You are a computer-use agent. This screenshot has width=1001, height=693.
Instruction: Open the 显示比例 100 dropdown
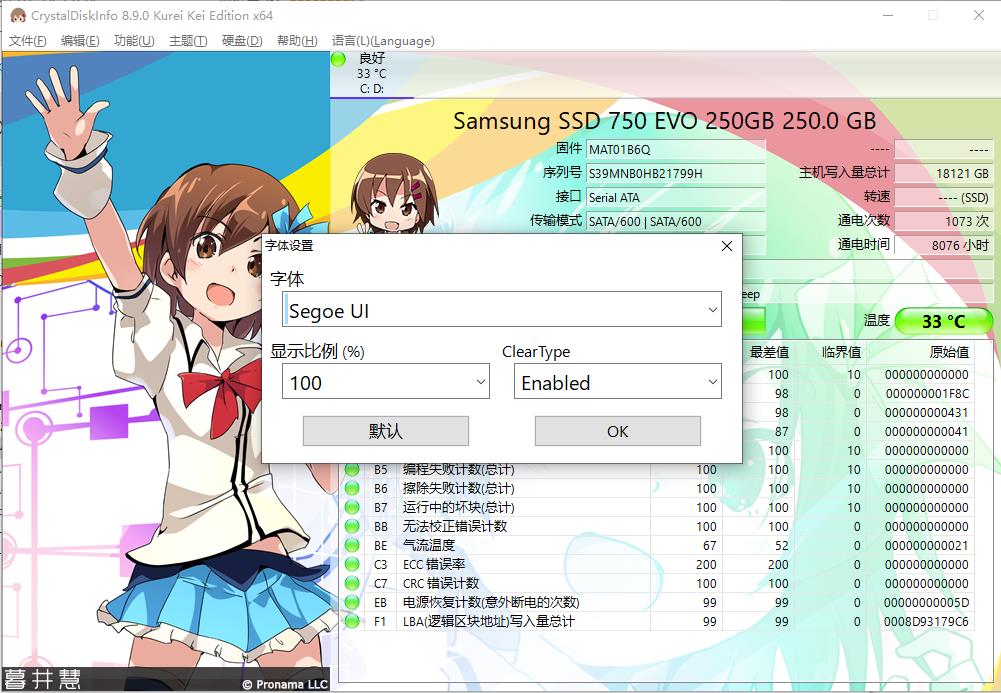(x=386, y=382)
